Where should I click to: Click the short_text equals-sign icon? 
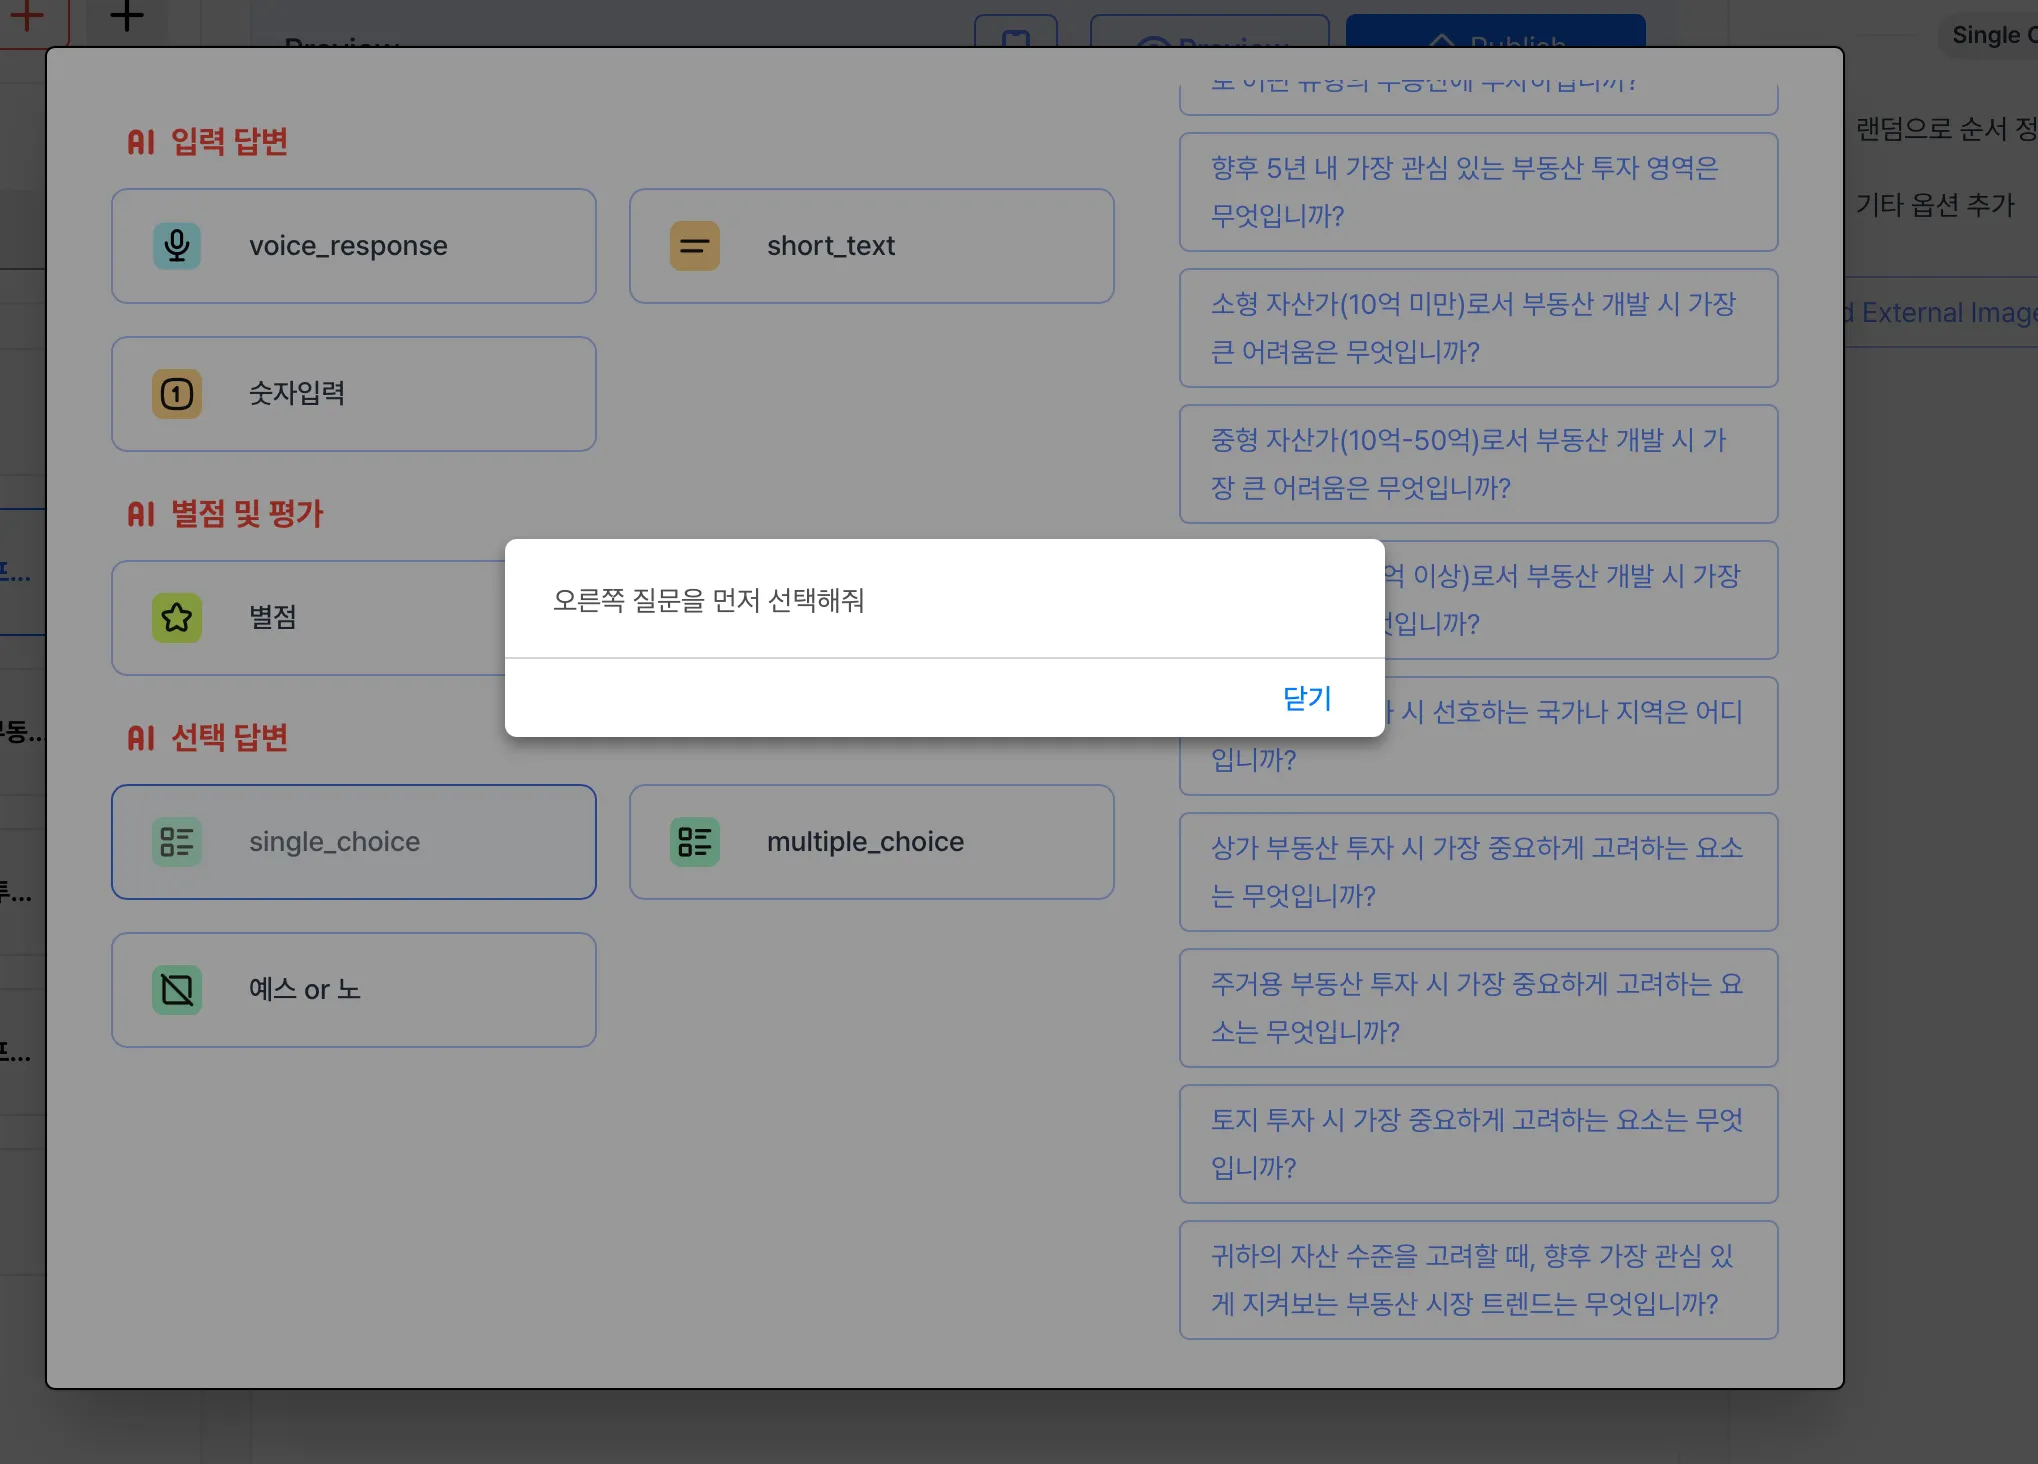click(694, 246)
